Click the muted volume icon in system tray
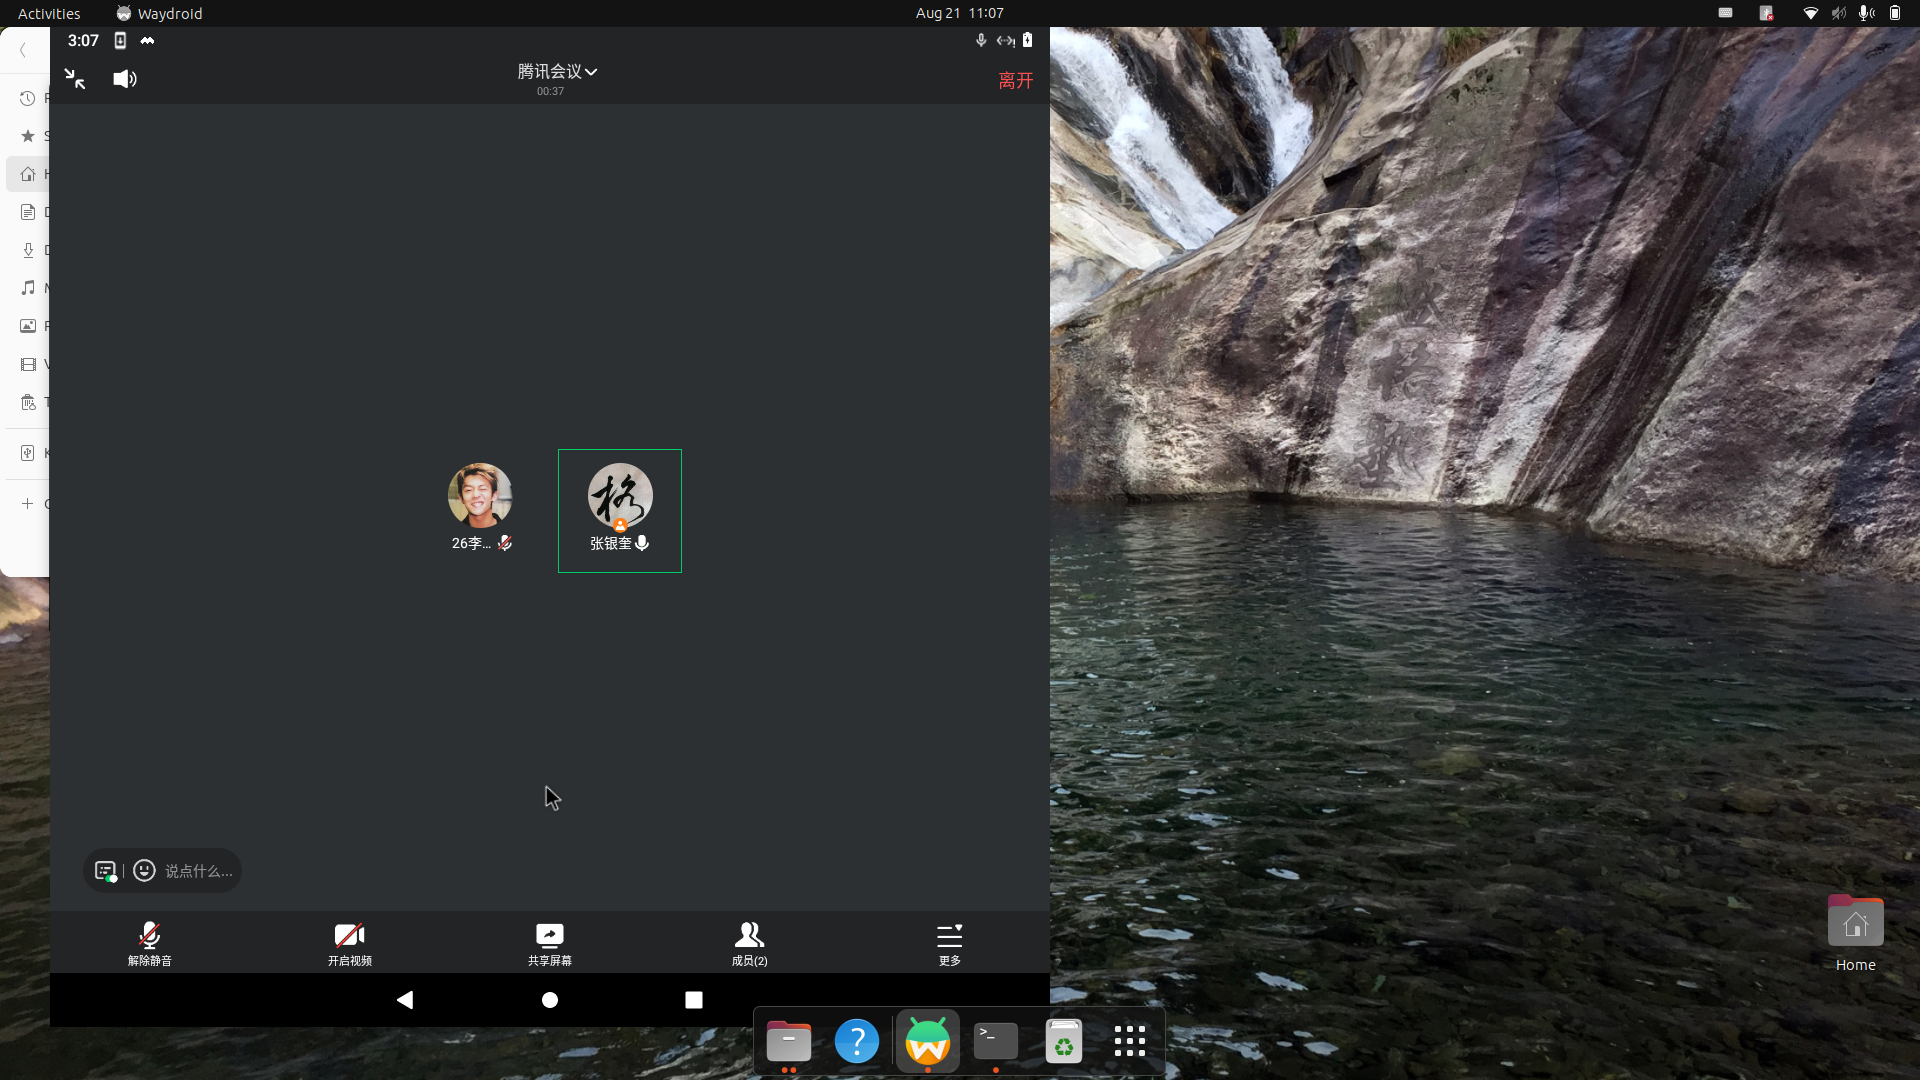This screenshot has width=1920, height=1080. click(x=1838, y=13)
